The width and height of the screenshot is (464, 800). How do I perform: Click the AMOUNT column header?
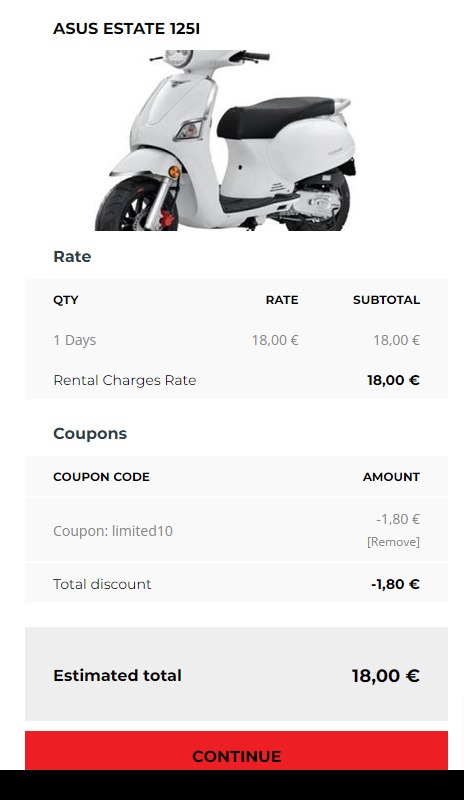[391, 477]
